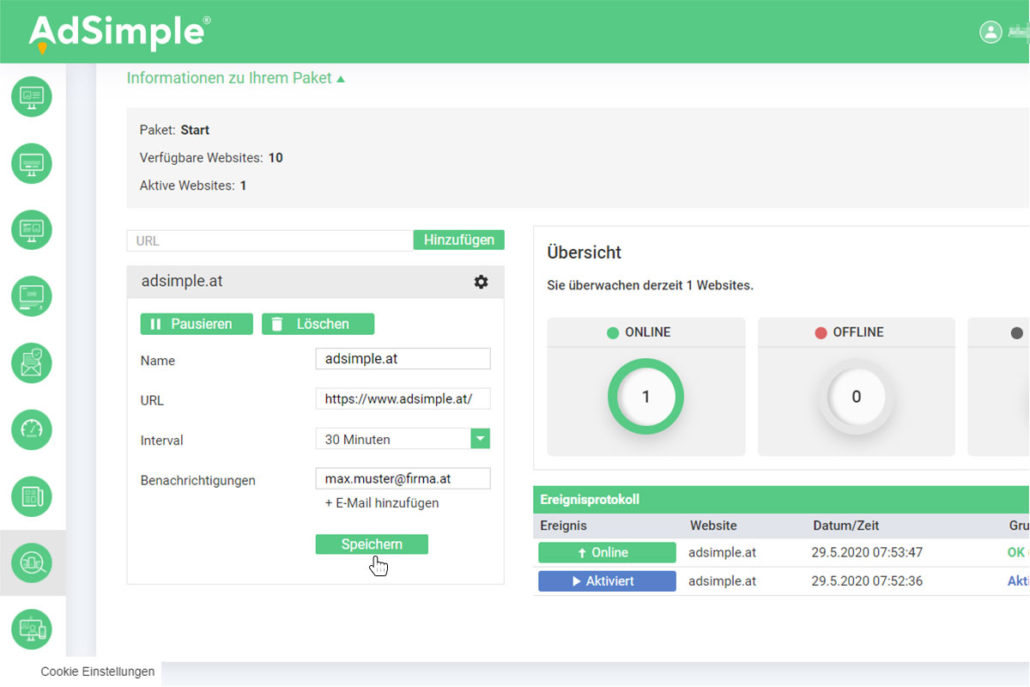Open settings gear for adsimple.at
The width and height of the screenshot is (1030, 687).
481,282
